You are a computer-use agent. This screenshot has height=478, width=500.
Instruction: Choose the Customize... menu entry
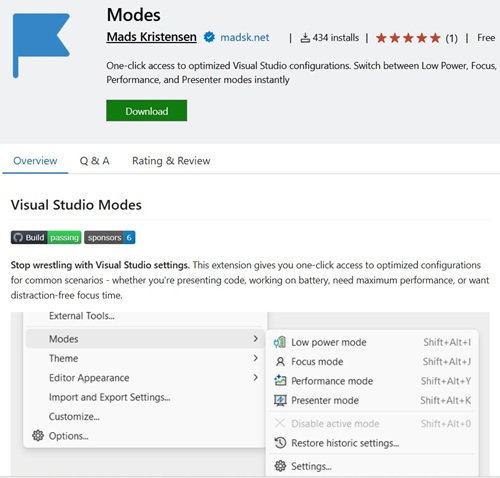point(145,416)
